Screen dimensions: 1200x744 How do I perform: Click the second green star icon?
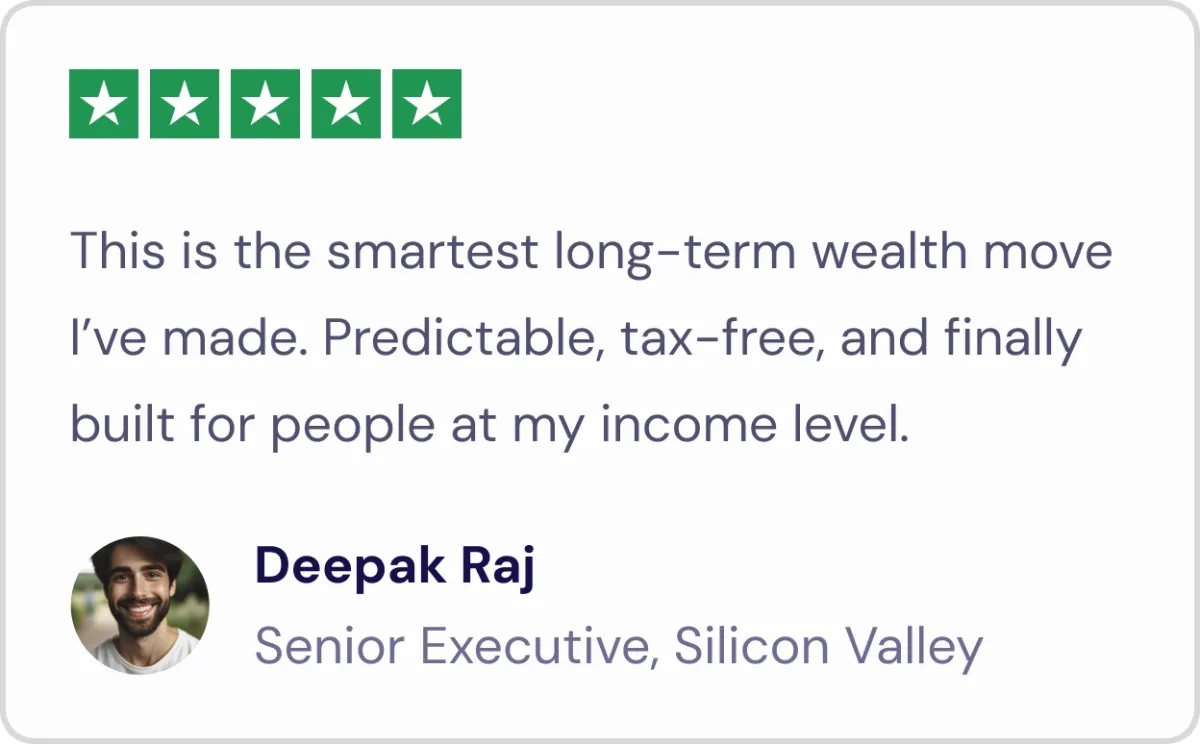click(x=185, y=104)
